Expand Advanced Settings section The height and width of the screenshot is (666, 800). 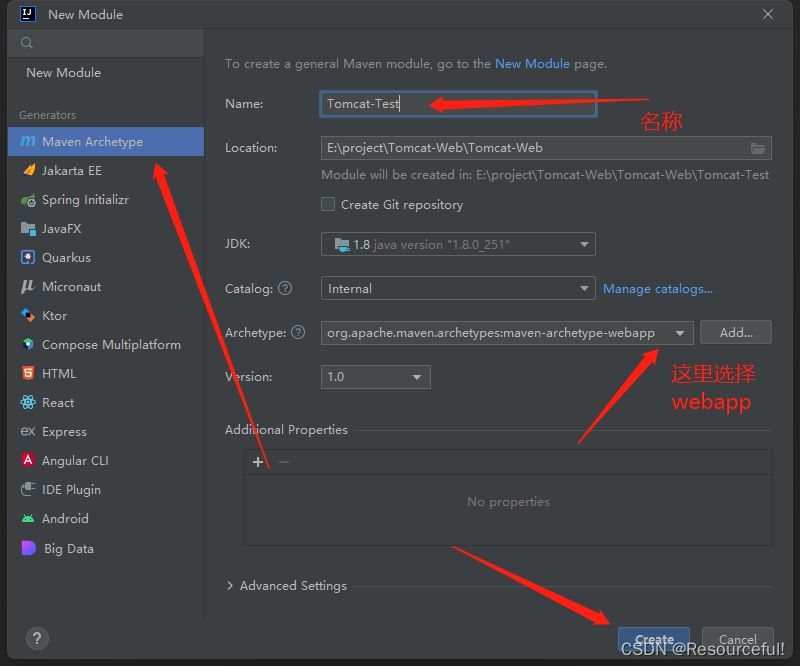click(230, 585)
